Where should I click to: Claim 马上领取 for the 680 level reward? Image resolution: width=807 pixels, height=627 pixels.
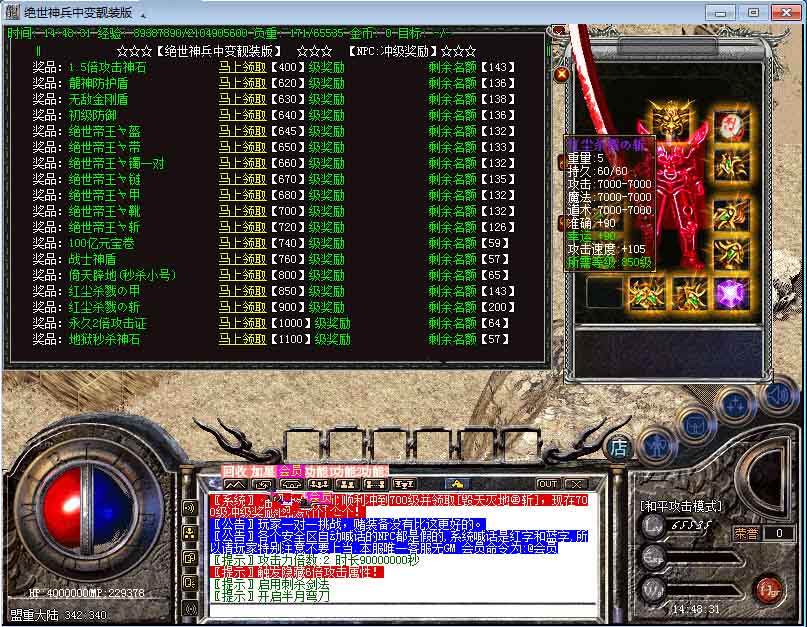pyautogui.click(x=242, y=195)
